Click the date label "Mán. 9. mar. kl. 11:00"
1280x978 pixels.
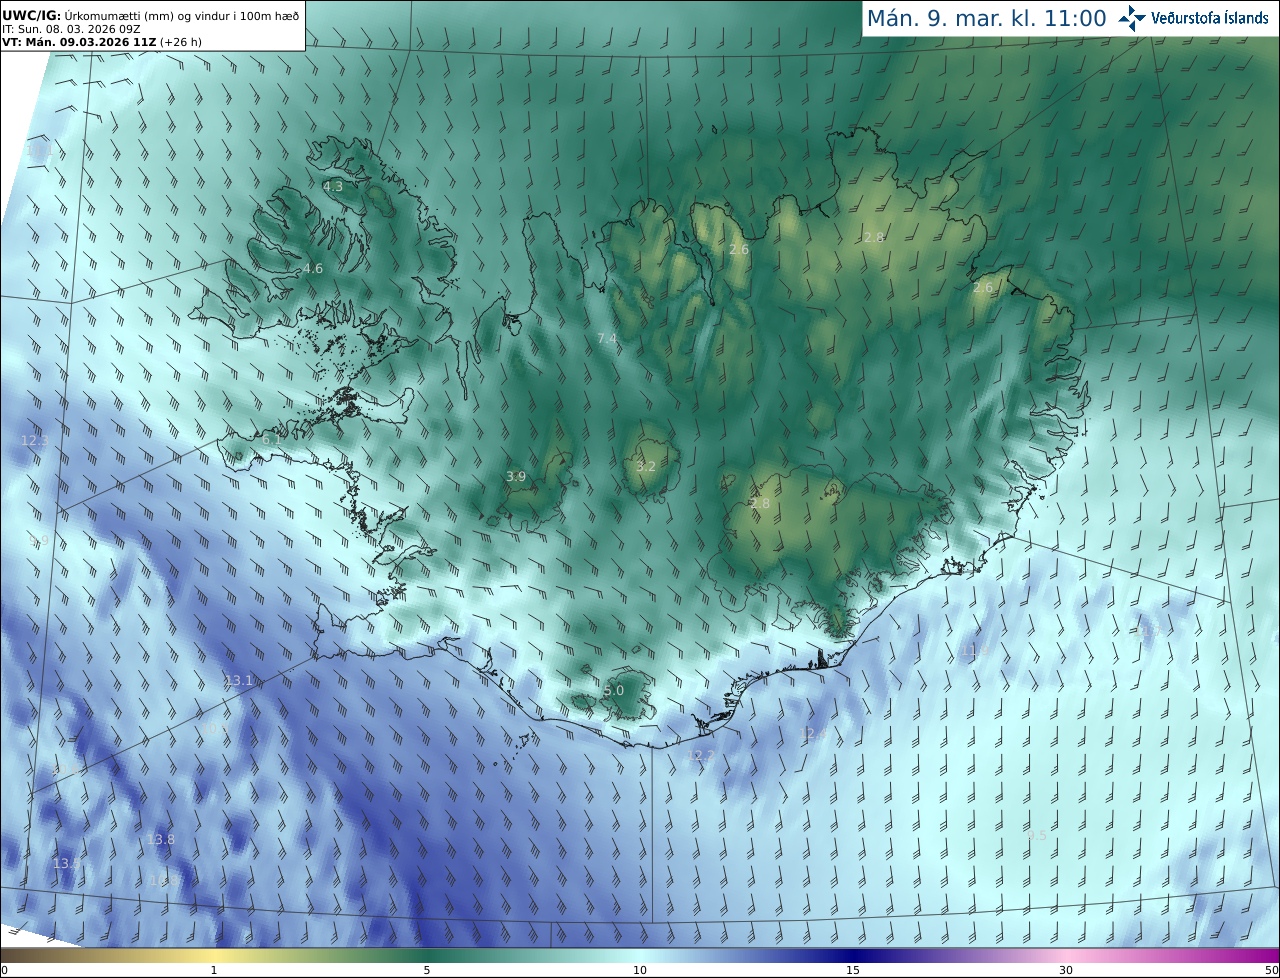(986, 18)
